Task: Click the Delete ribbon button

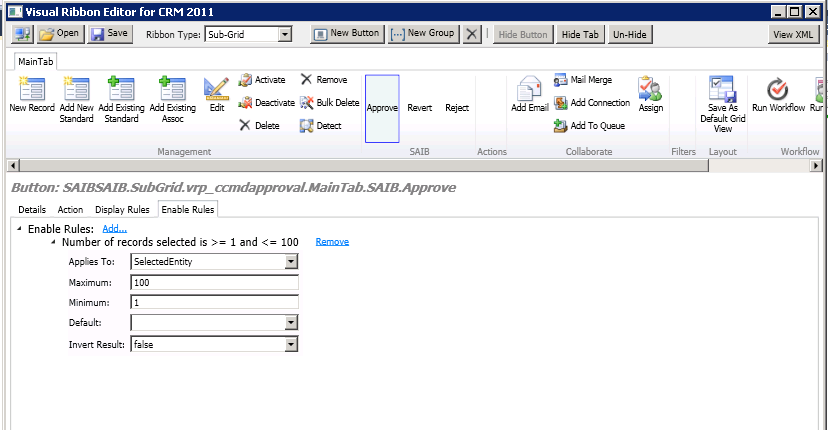Action: (x=259, y=125)
